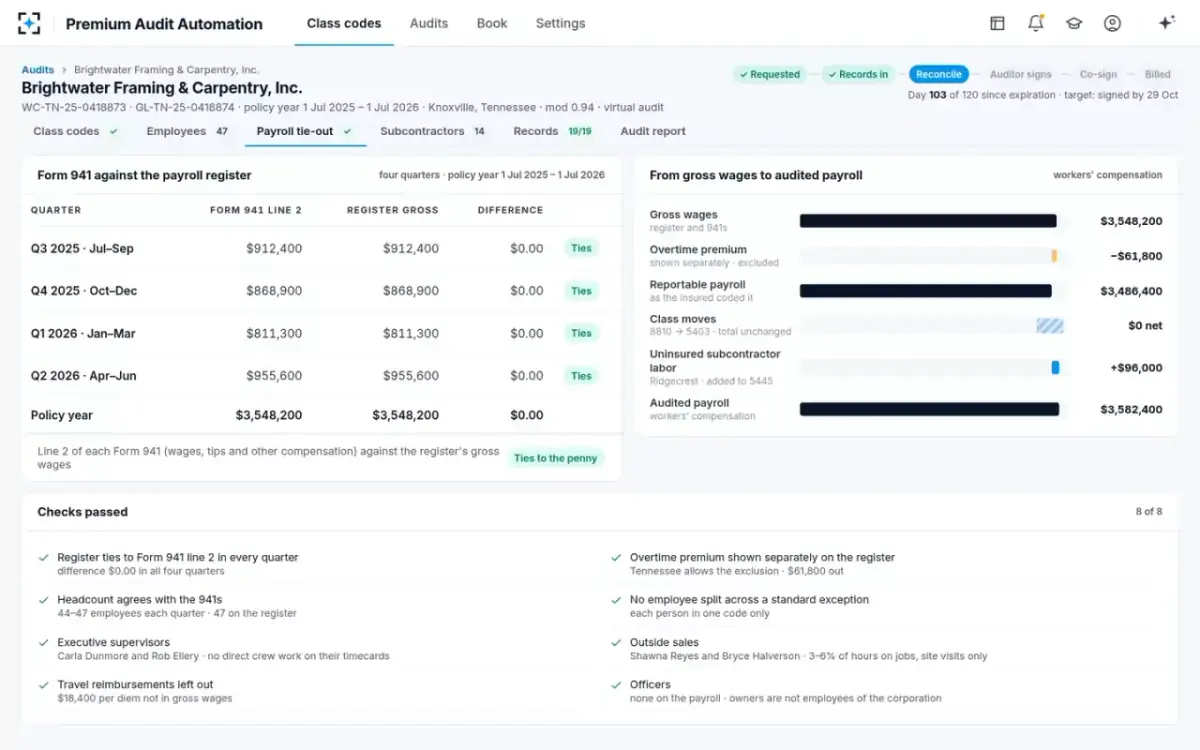The image size is (1200, 750).
Task: Click the Overtime premium bar
Action: point(1054,256)
